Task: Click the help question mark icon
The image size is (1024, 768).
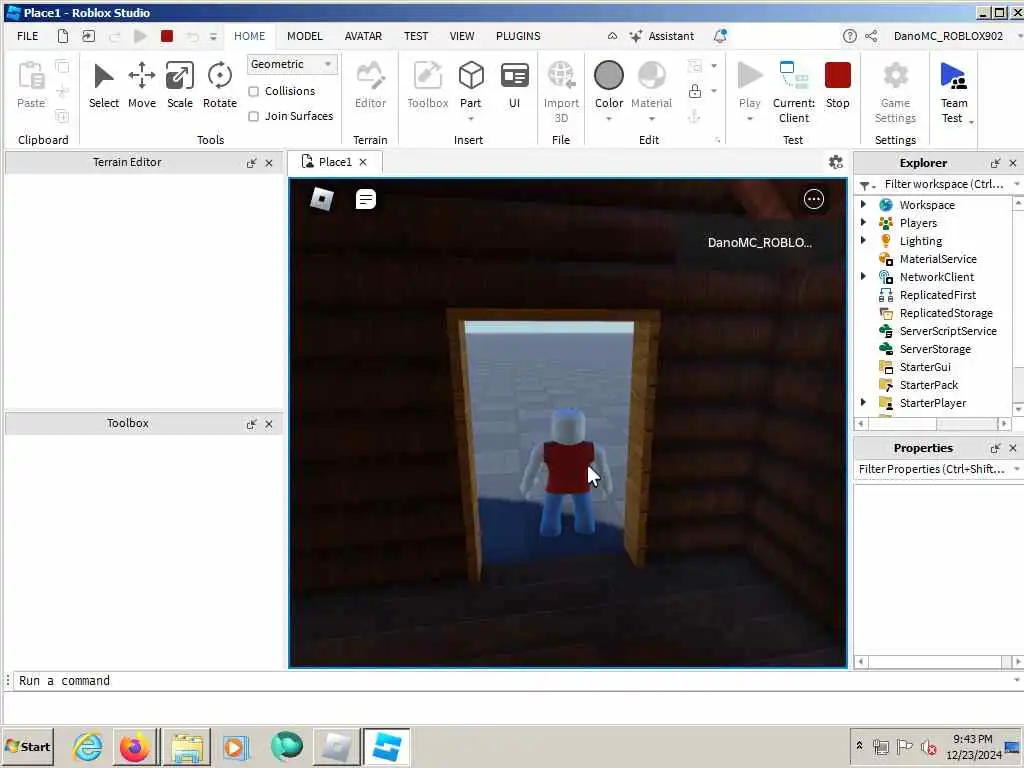Action: click(x=850, y=36)
